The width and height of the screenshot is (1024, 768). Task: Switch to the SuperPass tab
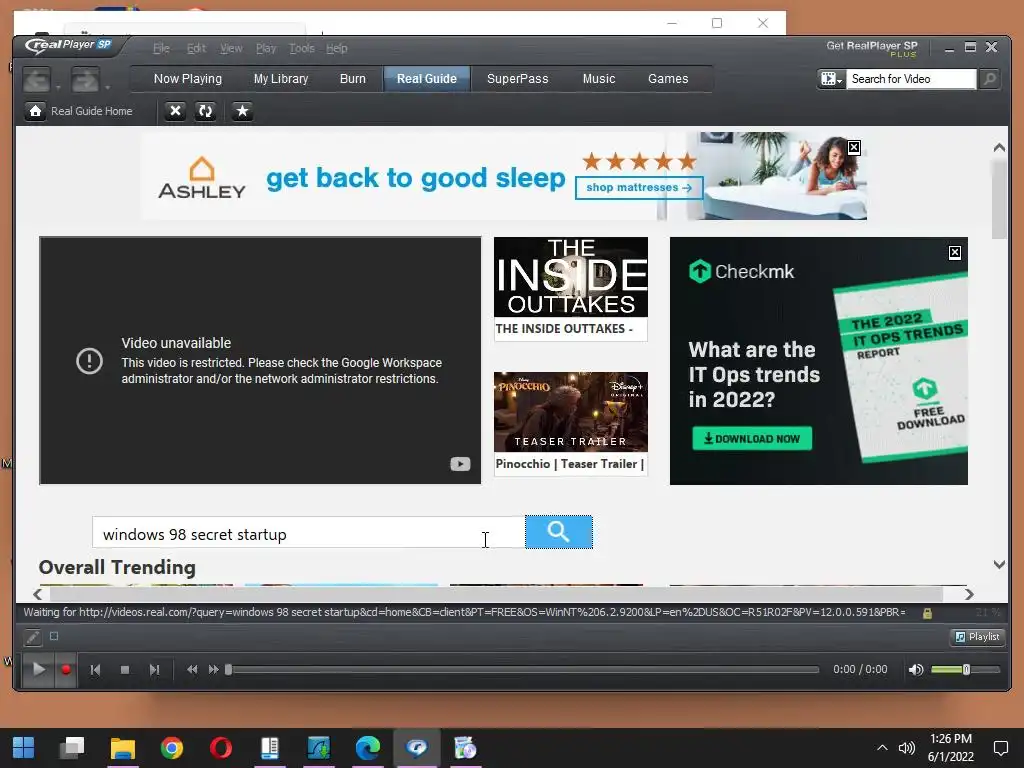(518, 78)
